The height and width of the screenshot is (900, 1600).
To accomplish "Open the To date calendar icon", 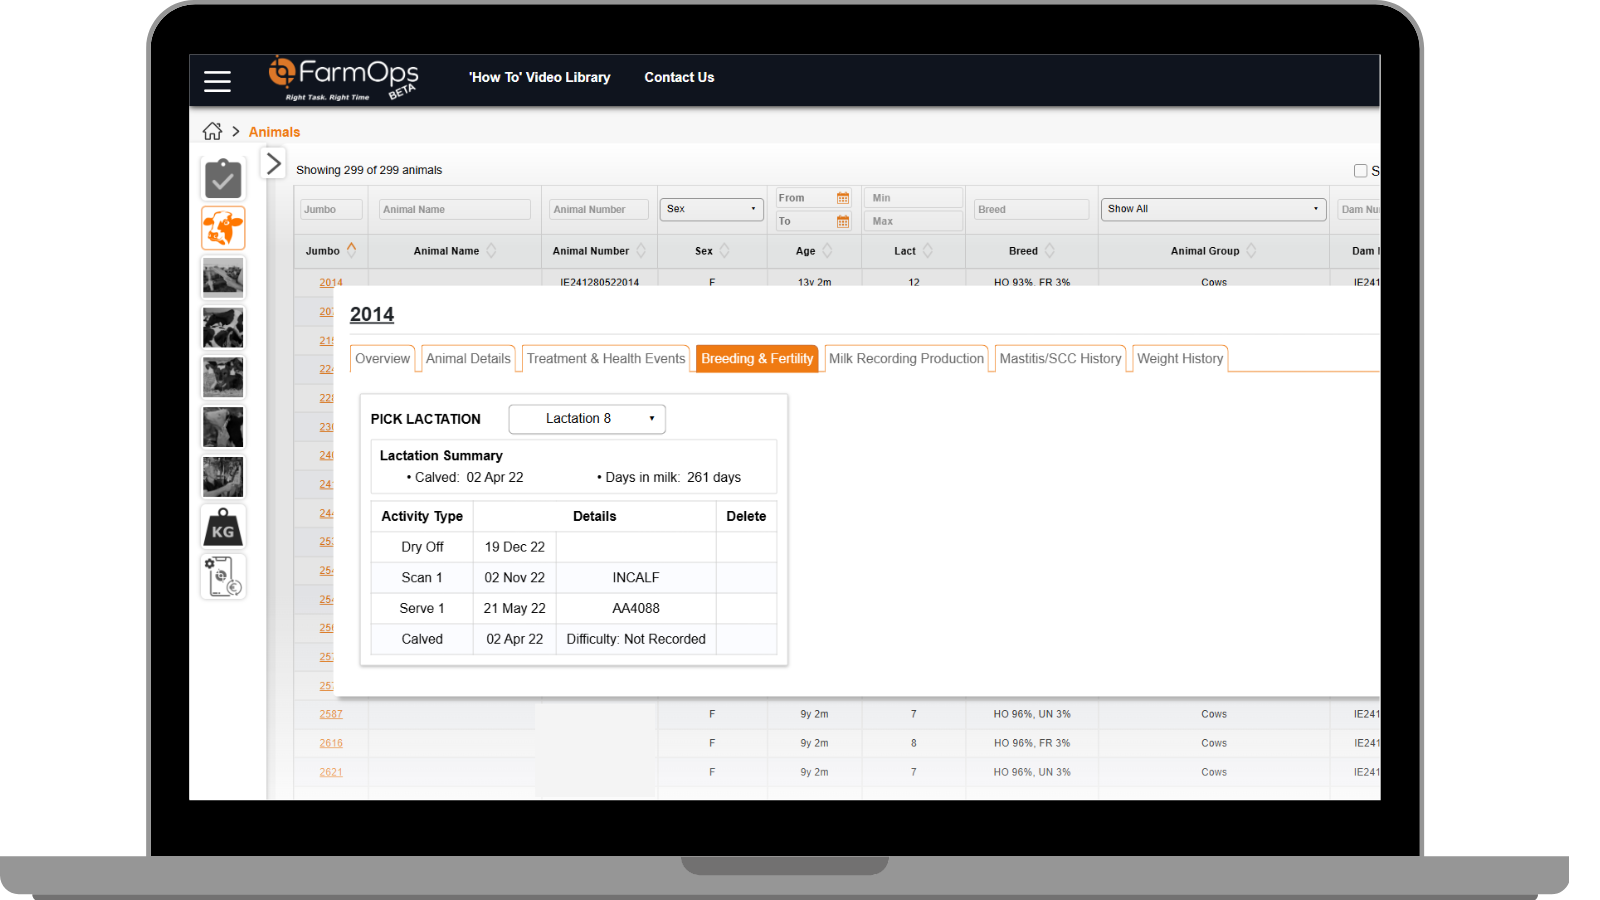I will [843, 221].
